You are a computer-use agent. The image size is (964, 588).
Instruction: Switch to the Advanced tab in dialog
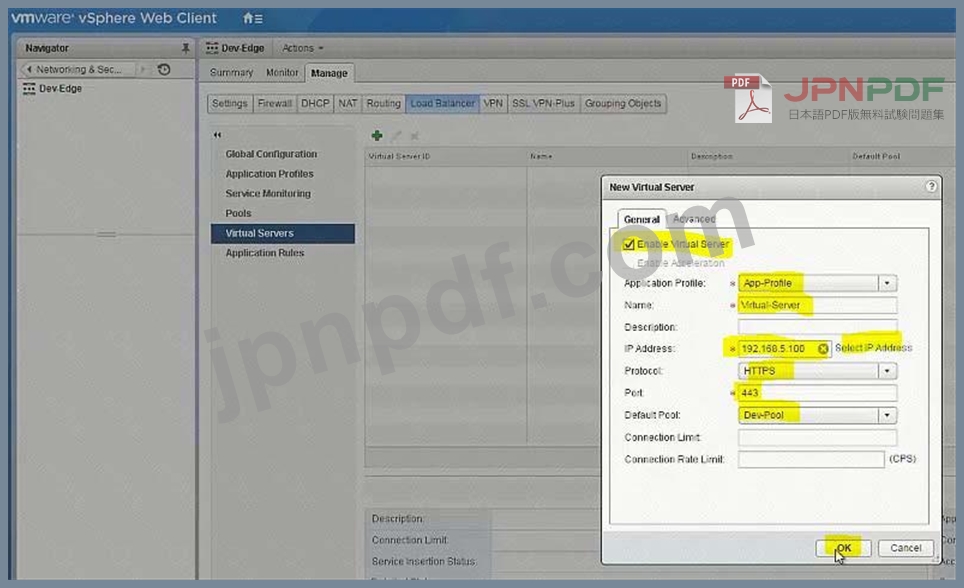[693, 219]
